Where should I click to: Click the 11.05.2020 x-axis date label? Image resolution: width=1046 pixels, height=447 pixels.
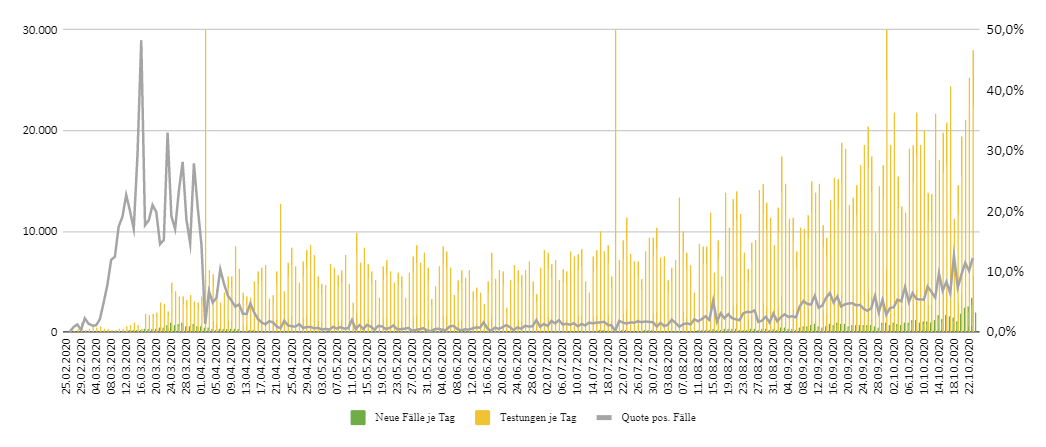pyautogui.click(x=352, y=368)
